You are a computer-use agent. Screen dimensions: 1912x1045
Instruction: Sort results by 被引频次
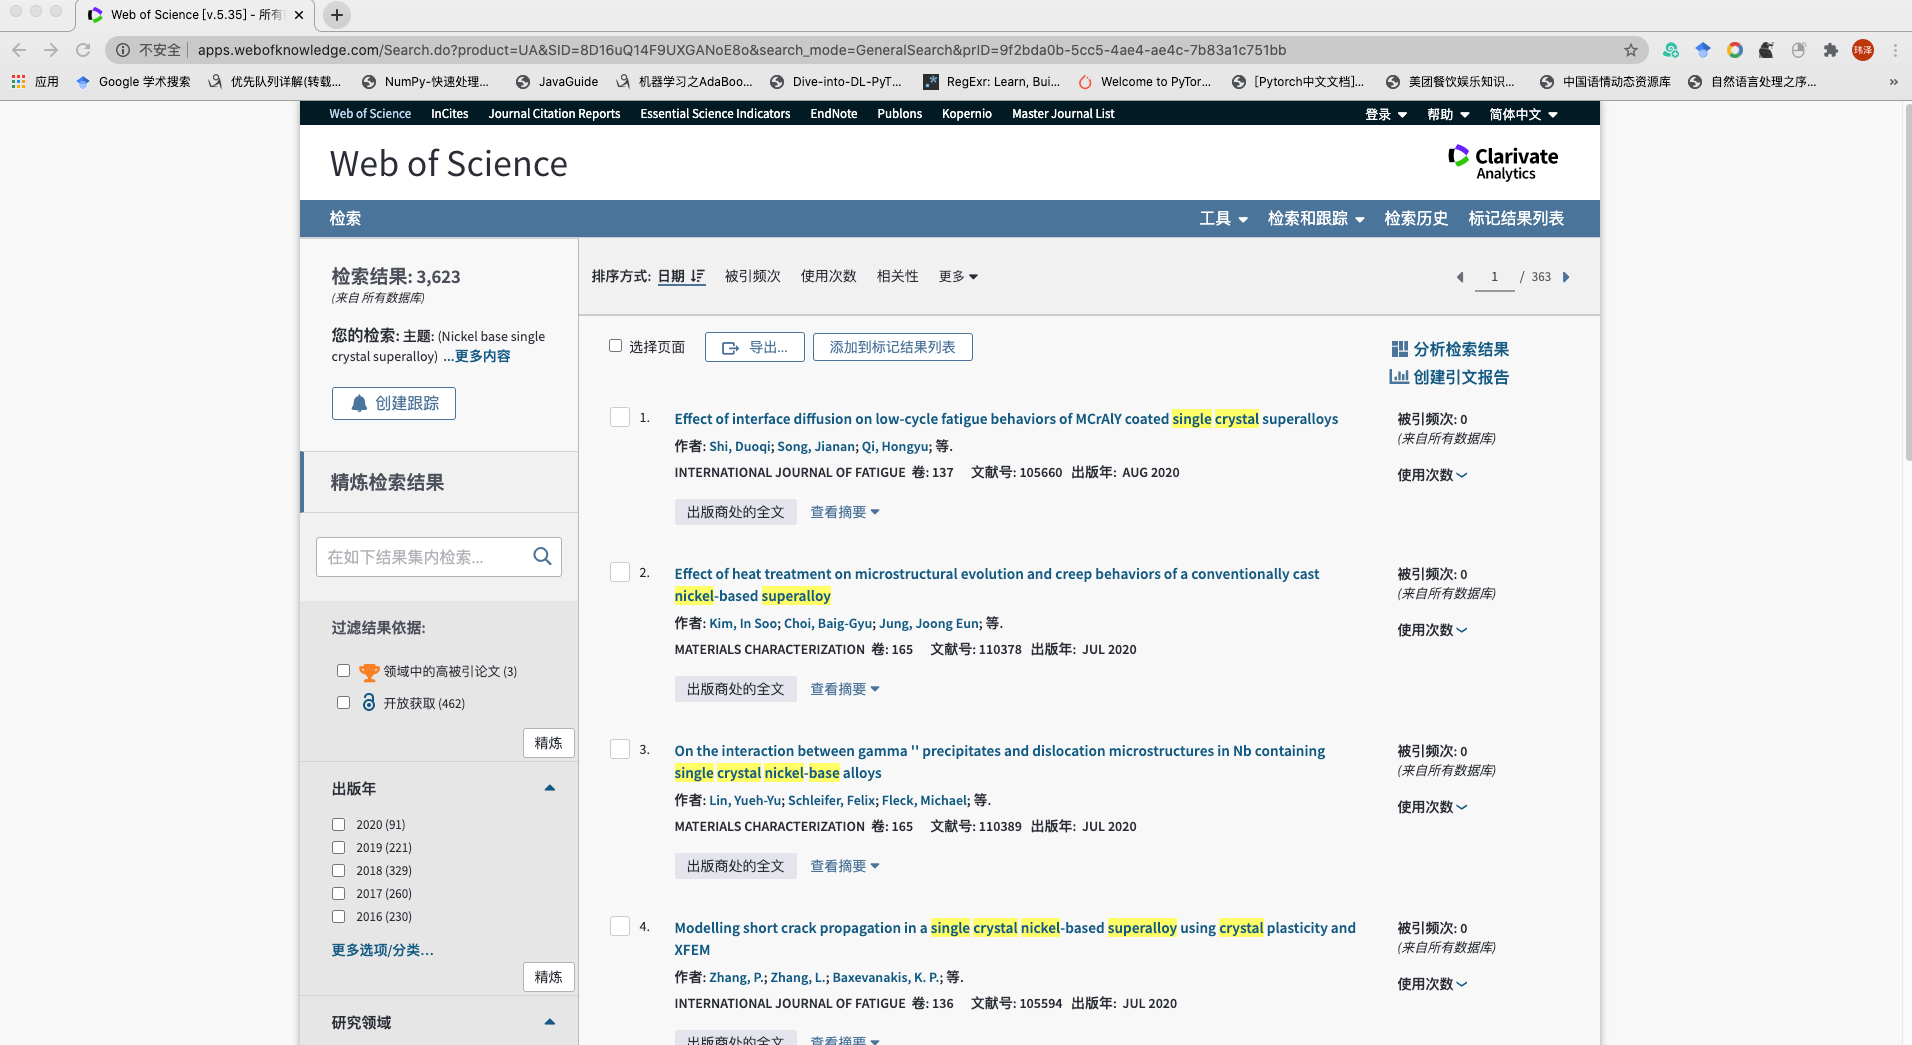[752, 276]
